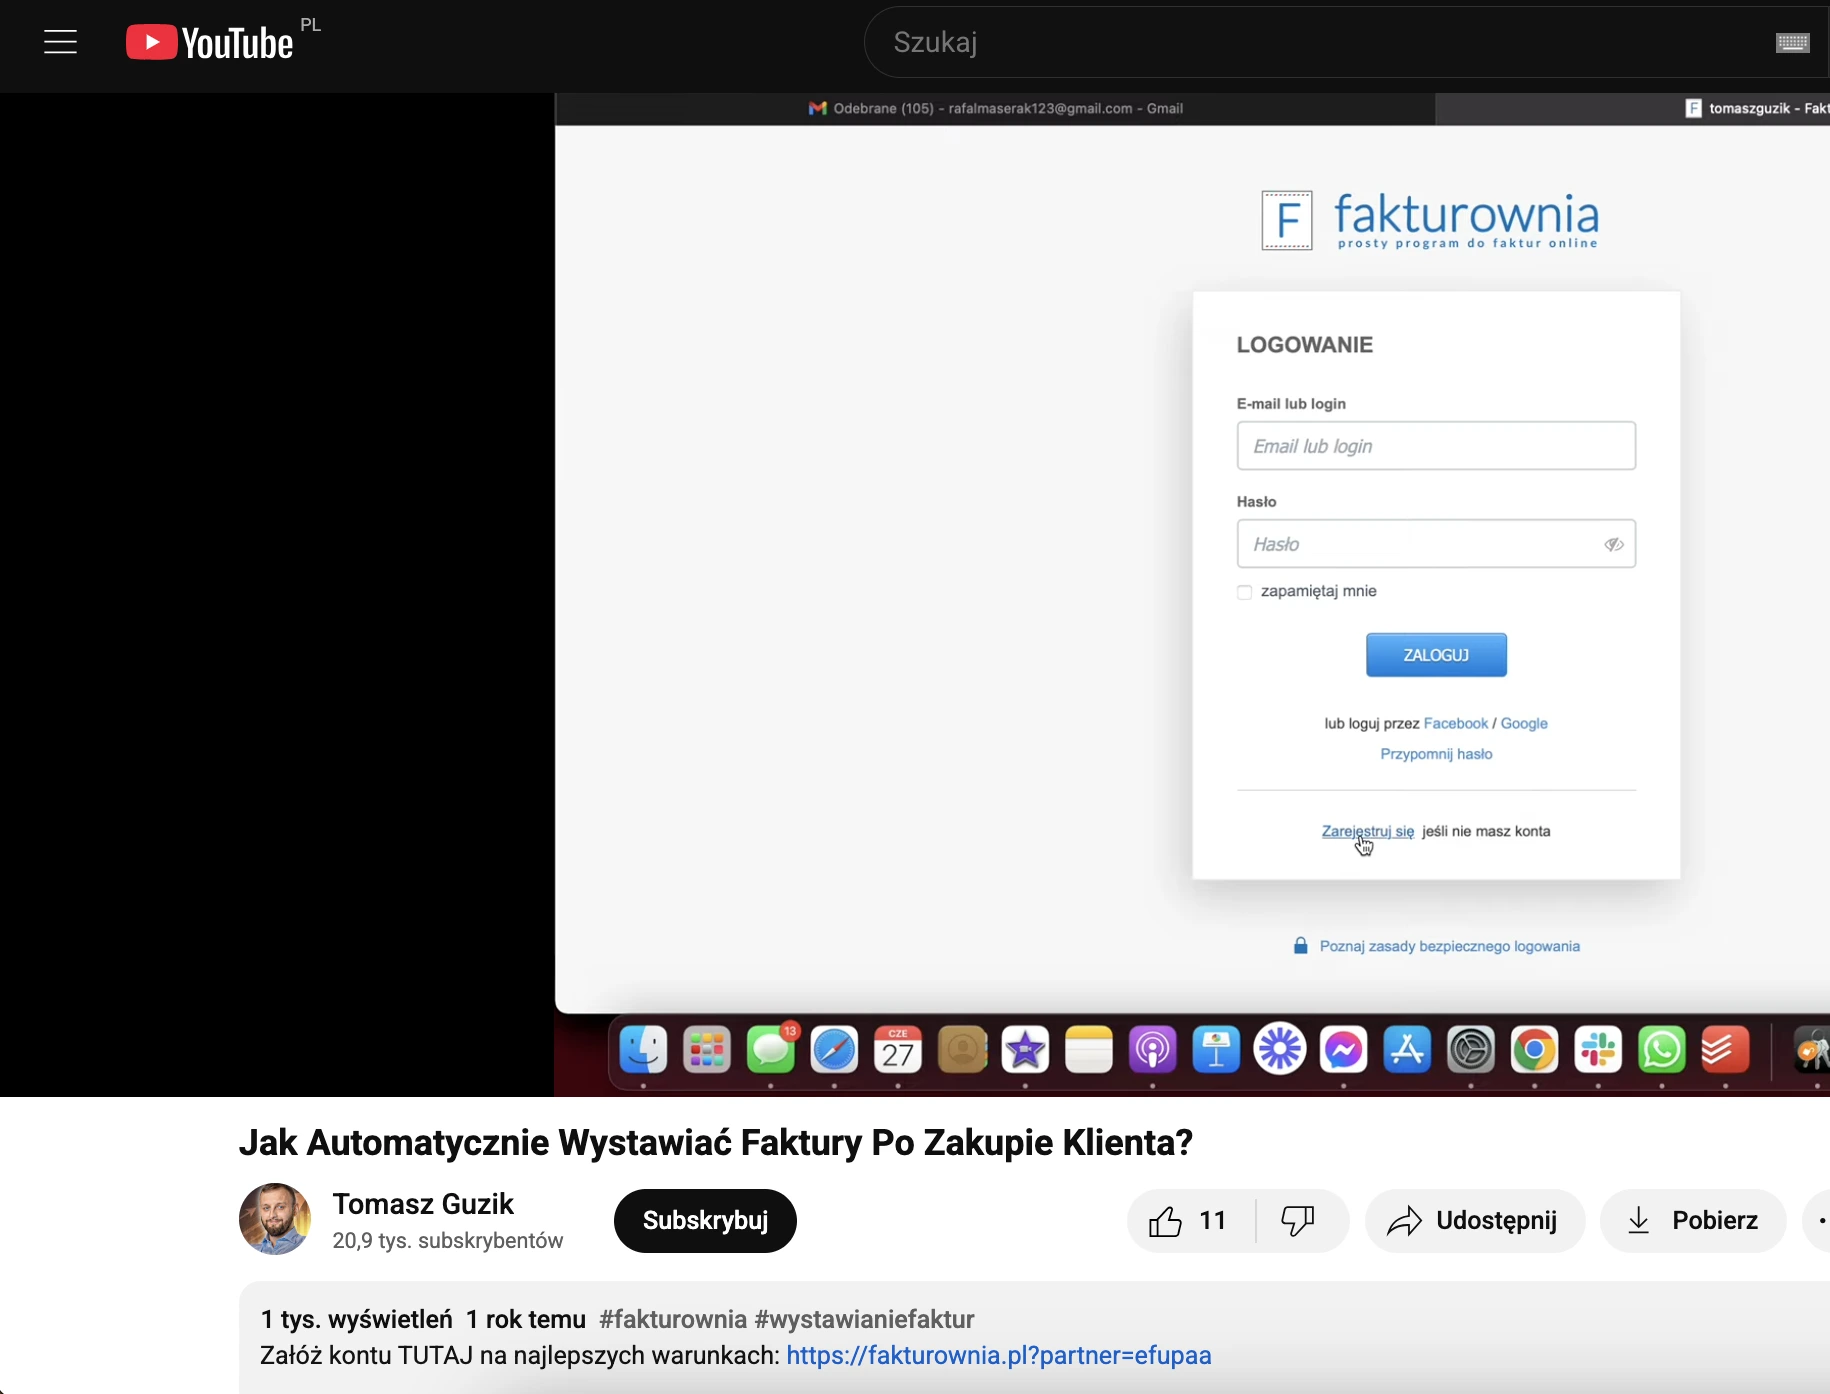Viewport: 1830px width, 1394px height.
Task: Click the ZALOGUJ login button
Action: click(x=1436, y=655)
